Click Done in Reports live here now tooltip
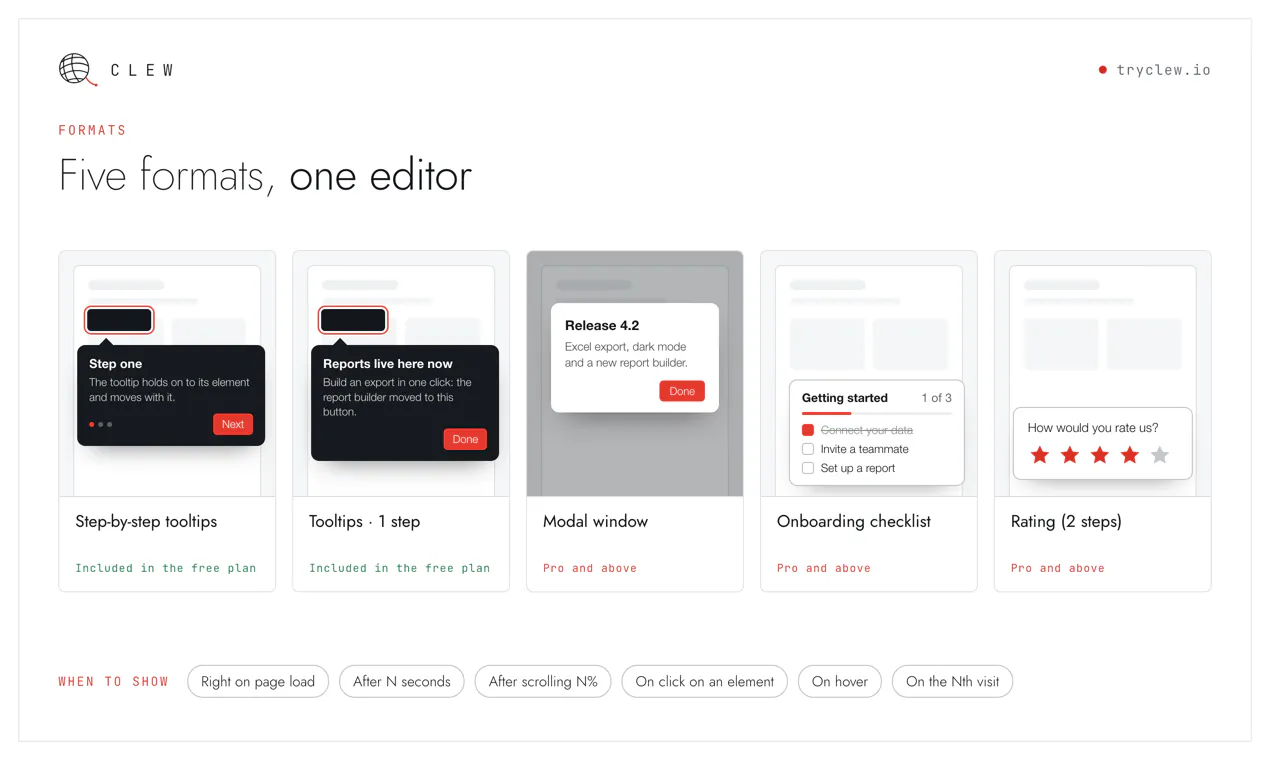Image resolution: width=1270 pixels, height=760 pixels. click(465, 439)
